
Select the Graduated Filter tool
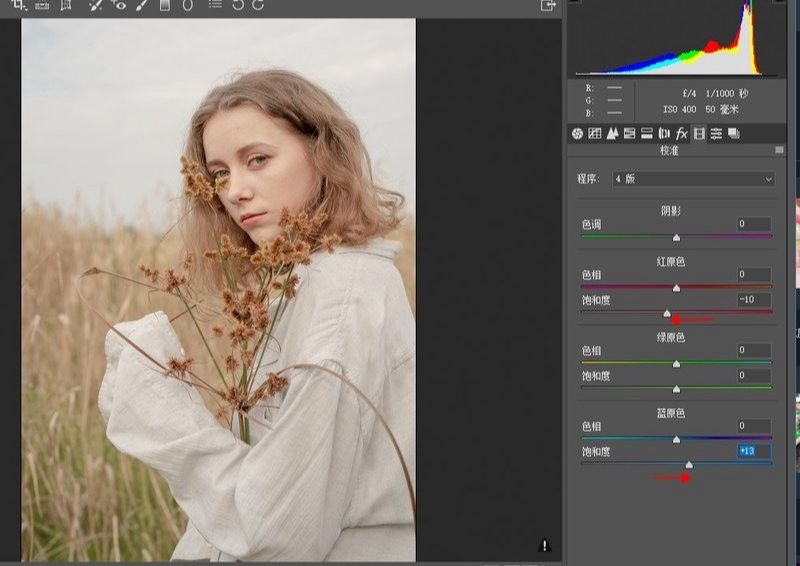coord(165,5)
